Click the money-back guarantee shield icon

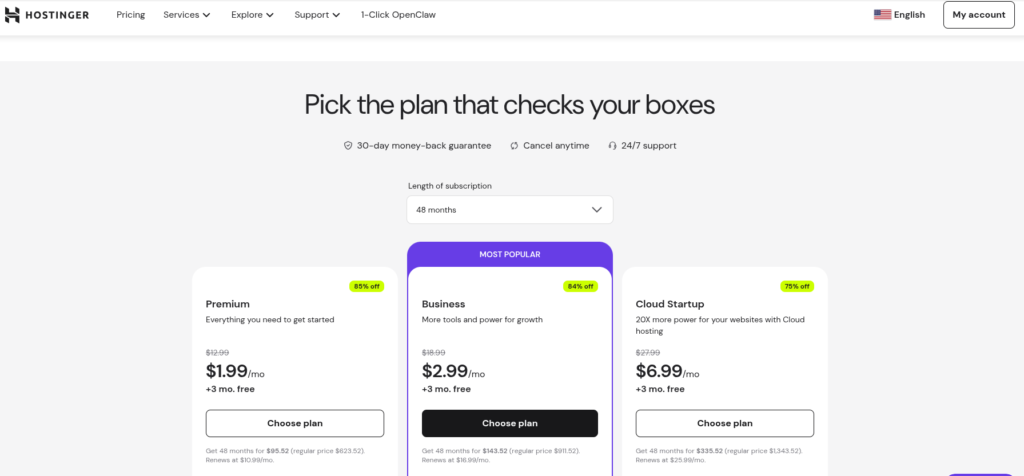[x=348, y=145]
